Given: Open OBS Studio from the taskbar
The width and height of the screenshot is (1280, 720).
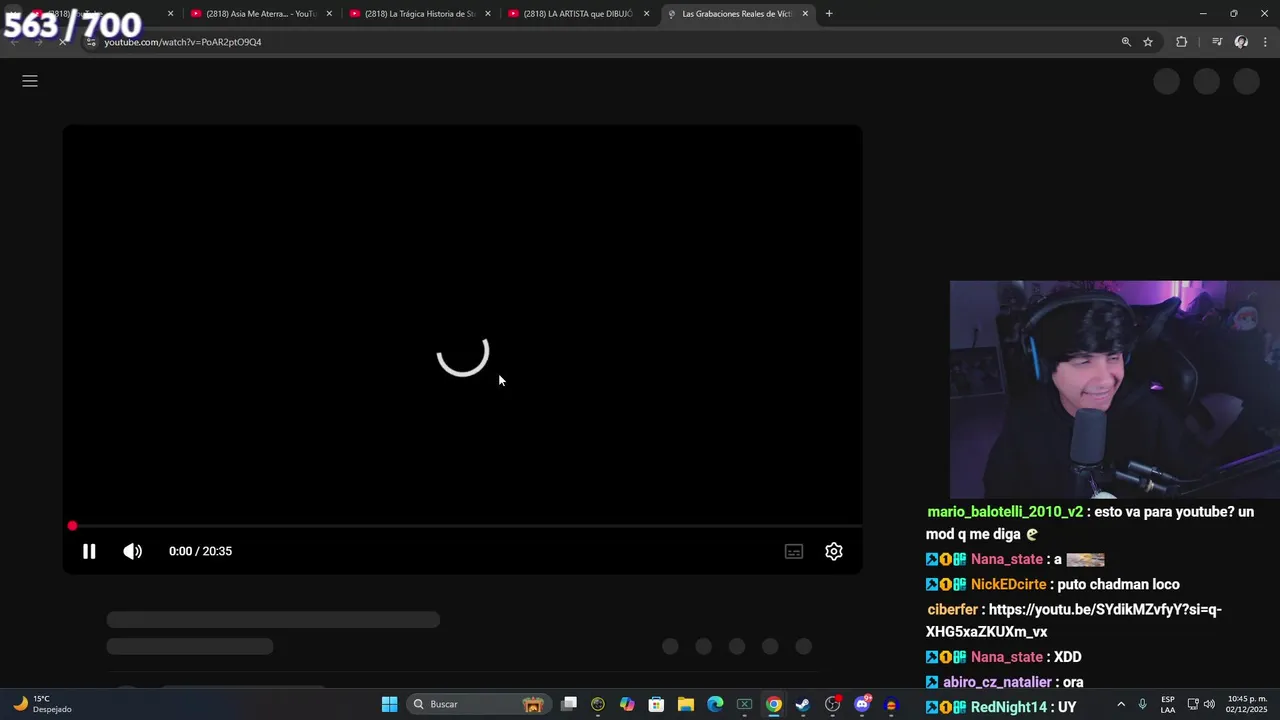Looking at the screenshot, I should point(832,704).
